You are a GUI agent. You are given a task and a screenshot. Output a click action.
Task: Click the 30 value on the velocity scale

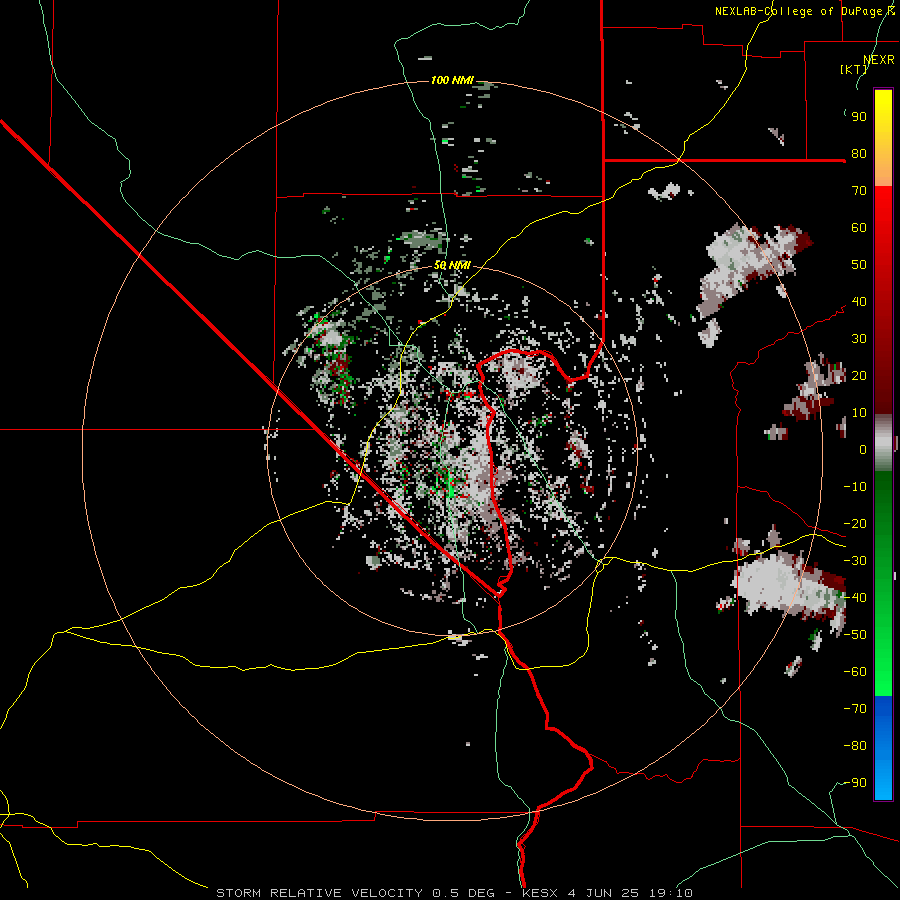[x=859, y=339]
